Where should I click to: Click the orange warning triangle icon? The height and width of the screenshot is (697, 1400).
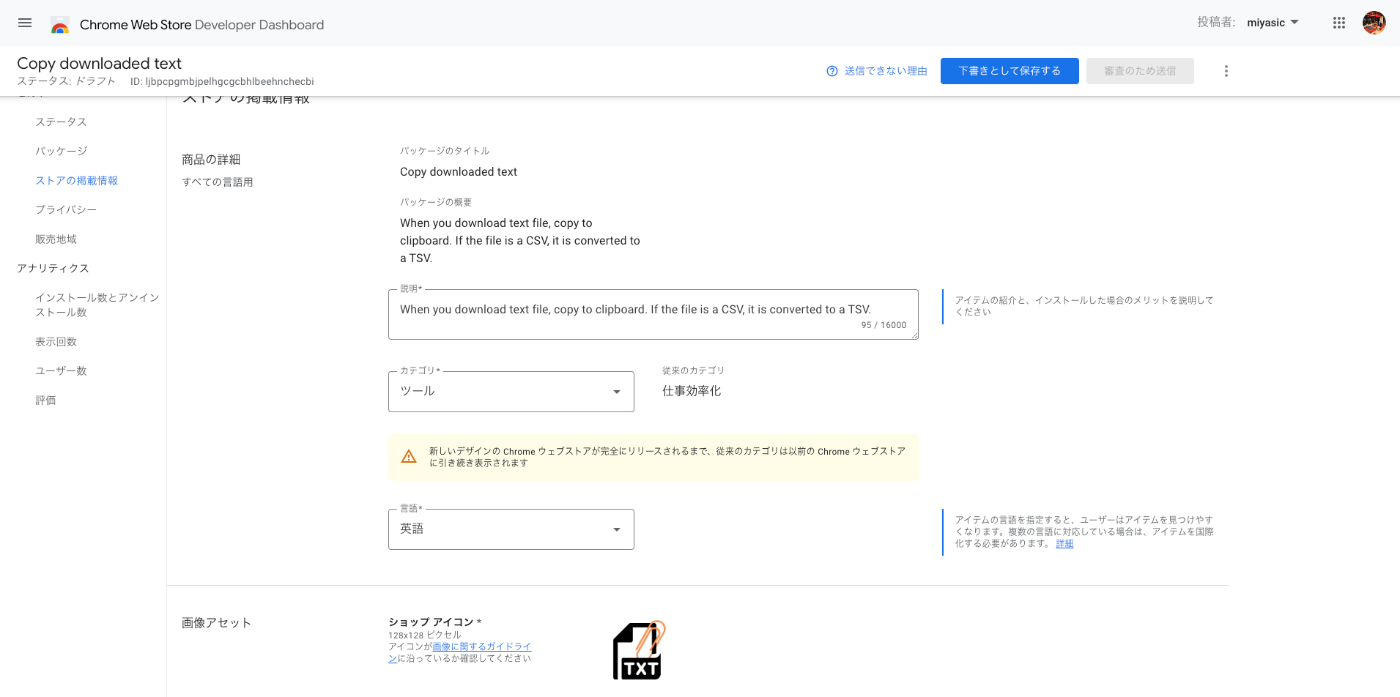[x=409, y=457]
